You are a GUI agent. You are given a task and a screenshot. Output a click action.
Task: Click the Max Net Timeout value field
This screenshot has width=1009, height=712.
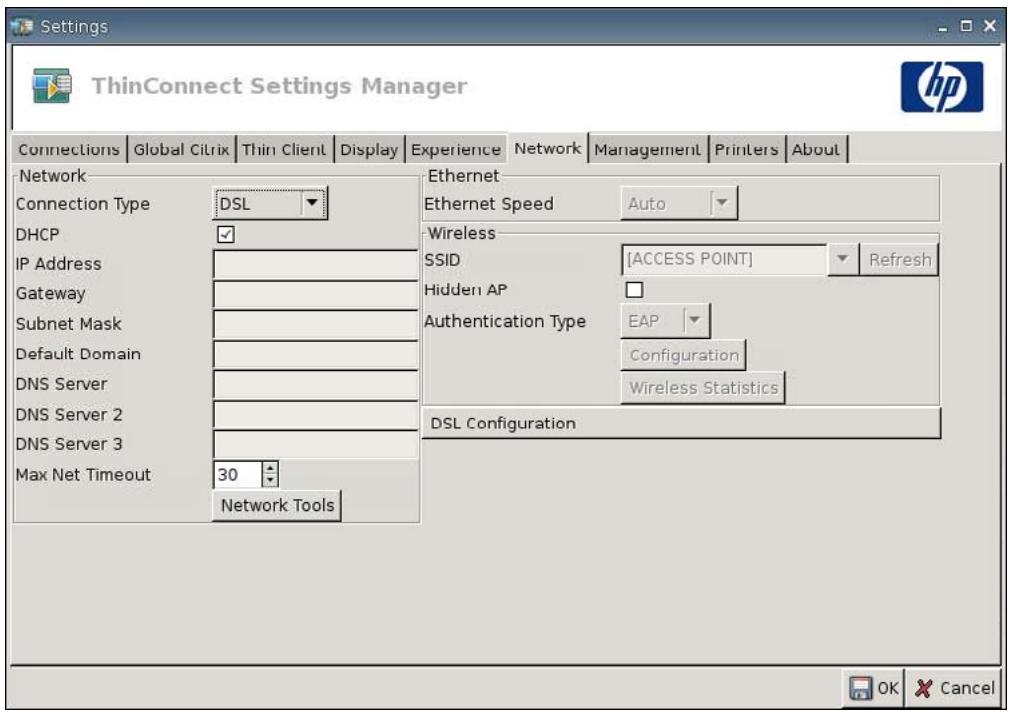click(237, 475)
